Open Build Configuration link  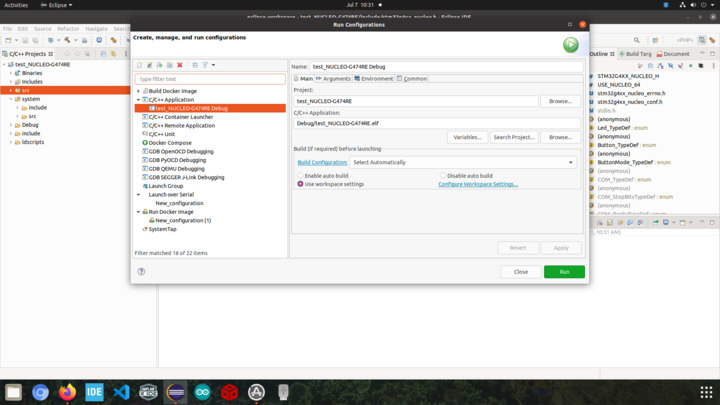(322, 163)
